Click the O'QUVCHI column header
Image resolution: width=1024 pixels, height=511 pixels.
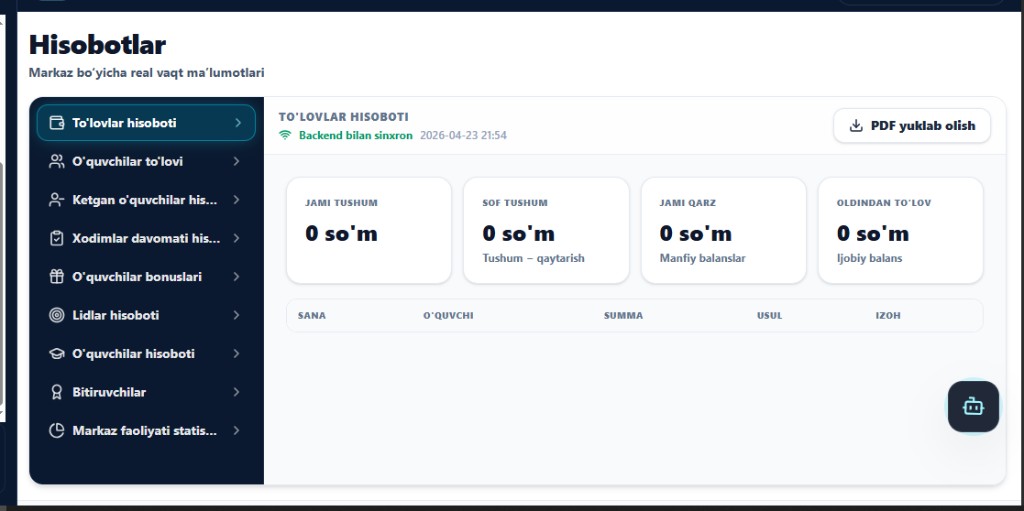(448, 316)
